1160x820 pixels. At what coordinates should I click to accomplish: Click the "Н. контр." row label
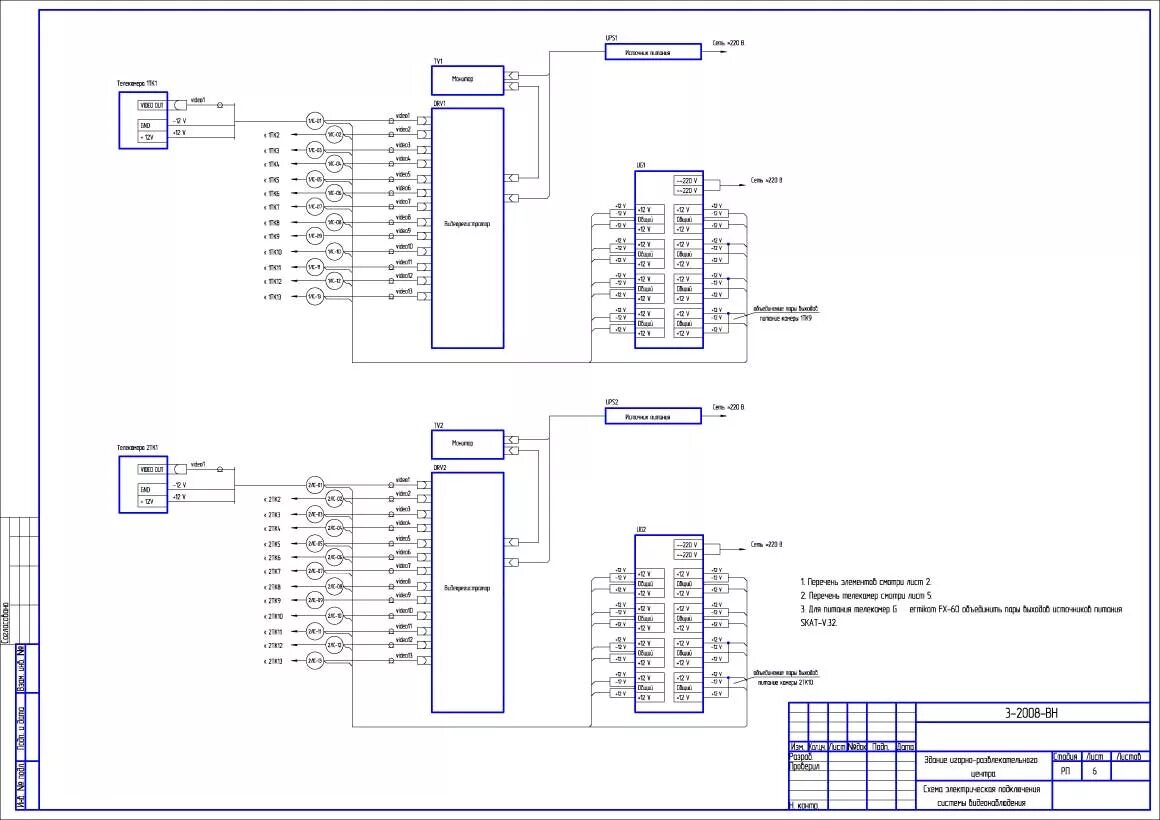tap(803, 805)
